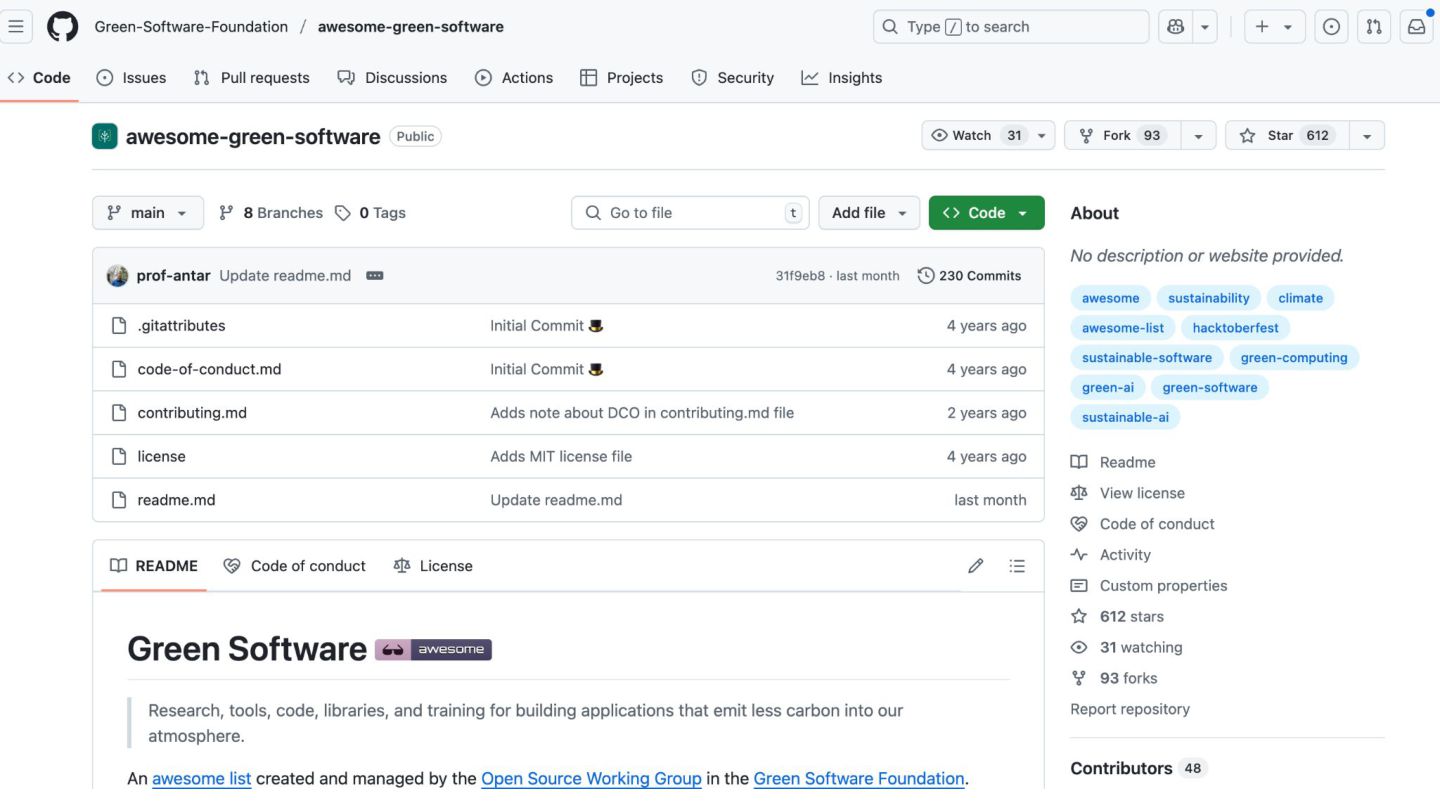
Task: Switch to the Discussions tab
Action: coord(392,78)
